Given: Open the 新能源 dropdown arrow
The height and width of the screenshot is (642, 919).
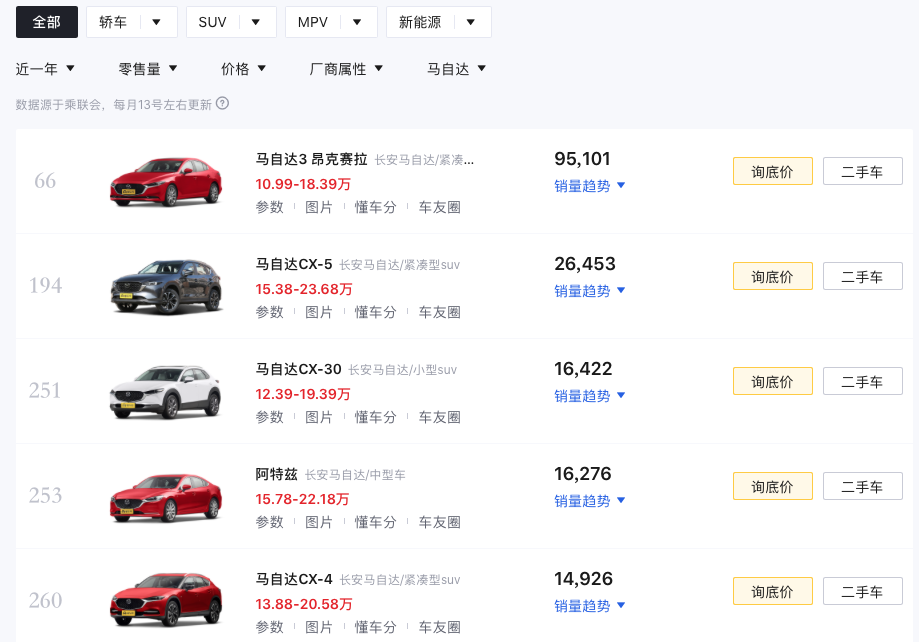Looking at the screenshot, I should [x=471, y=22].
